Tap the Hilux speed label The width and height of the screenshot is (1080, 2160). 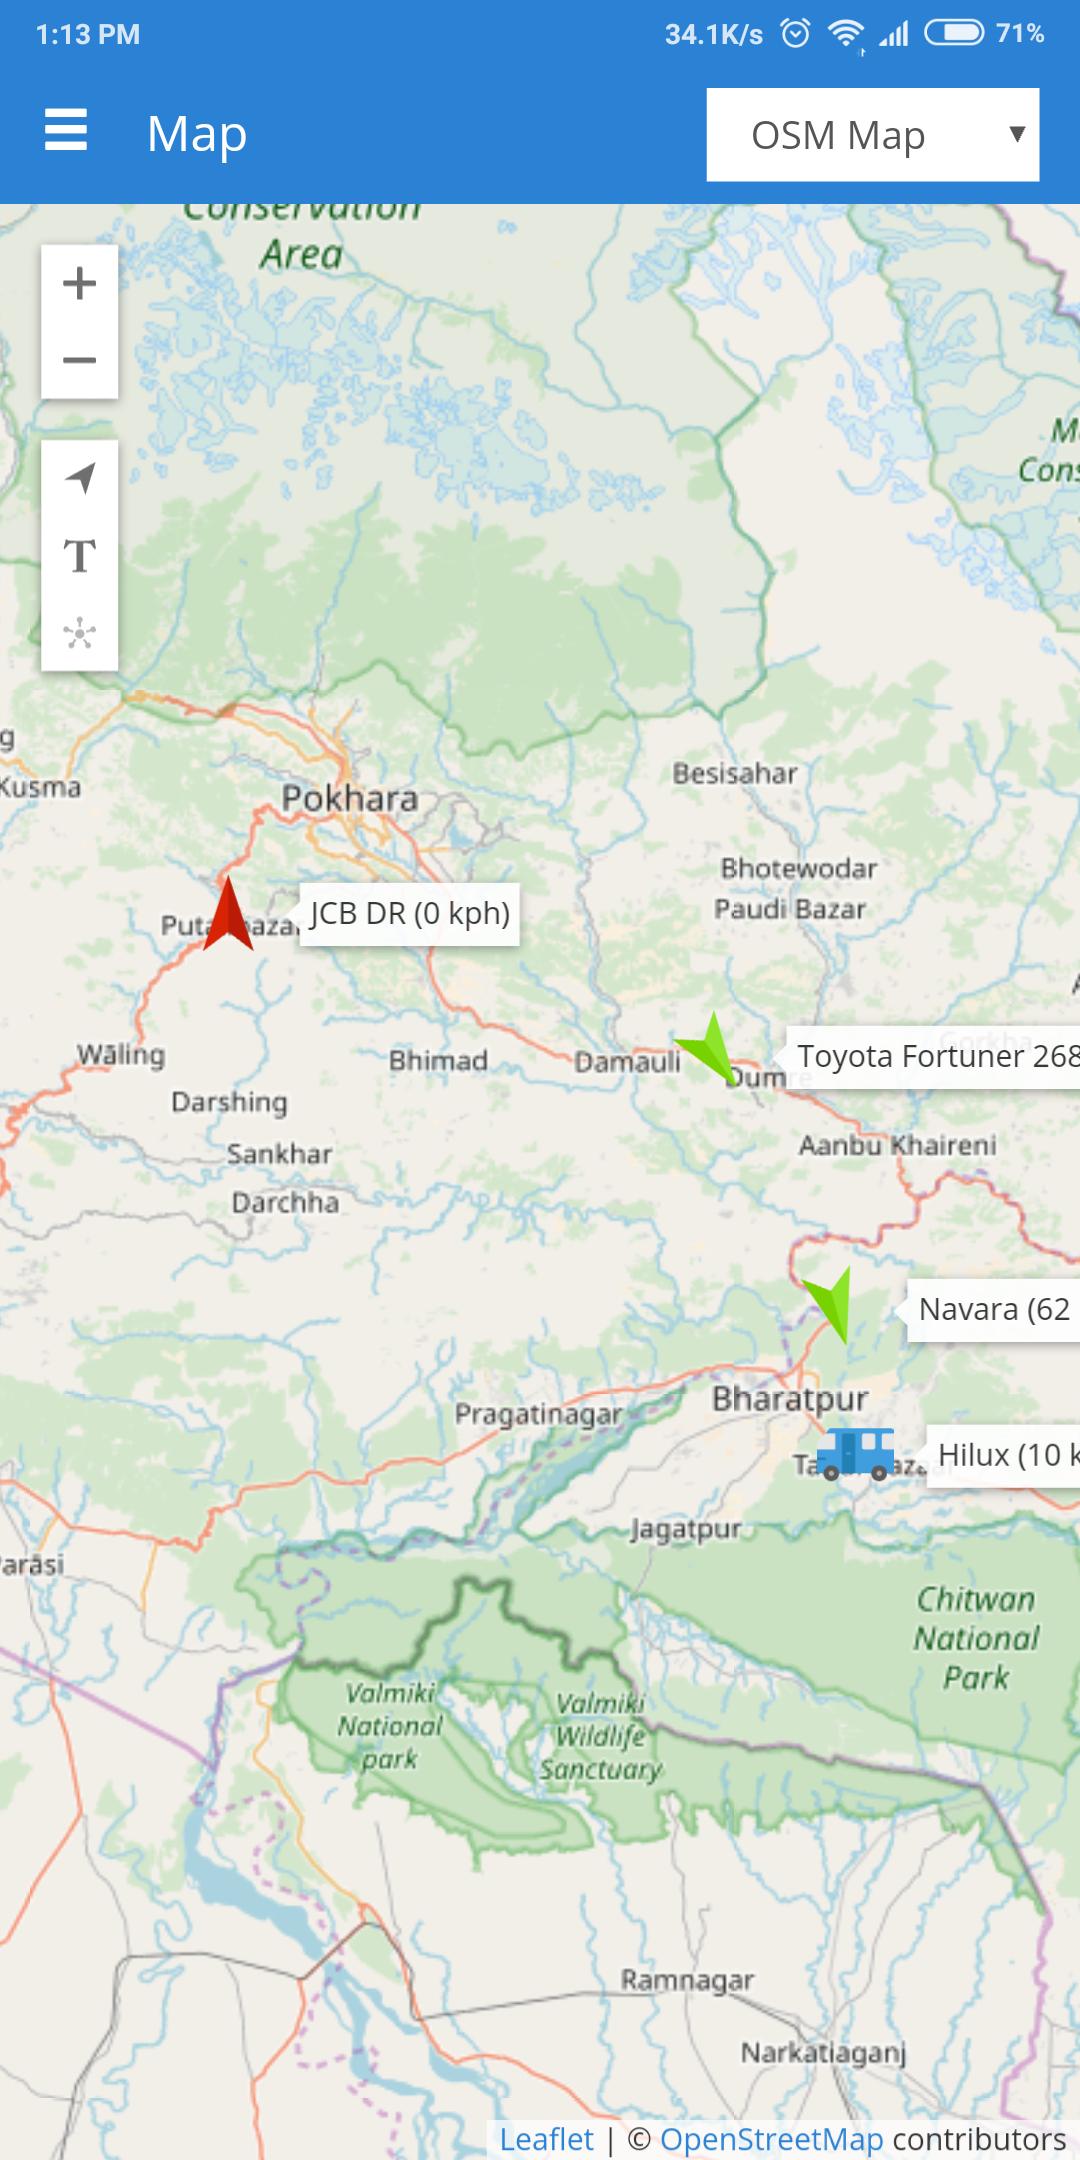click(x=1004, y=1455)
